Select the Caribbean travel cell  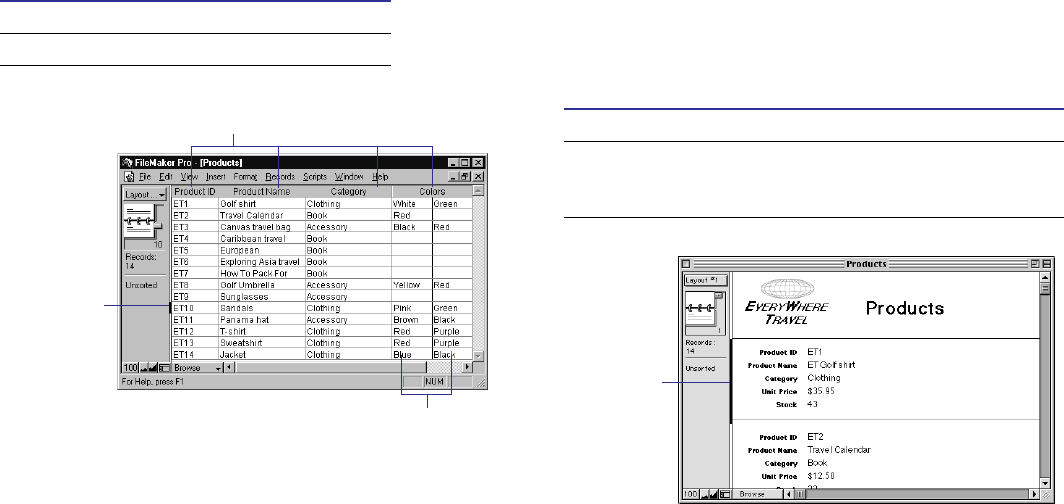(262, 239)
